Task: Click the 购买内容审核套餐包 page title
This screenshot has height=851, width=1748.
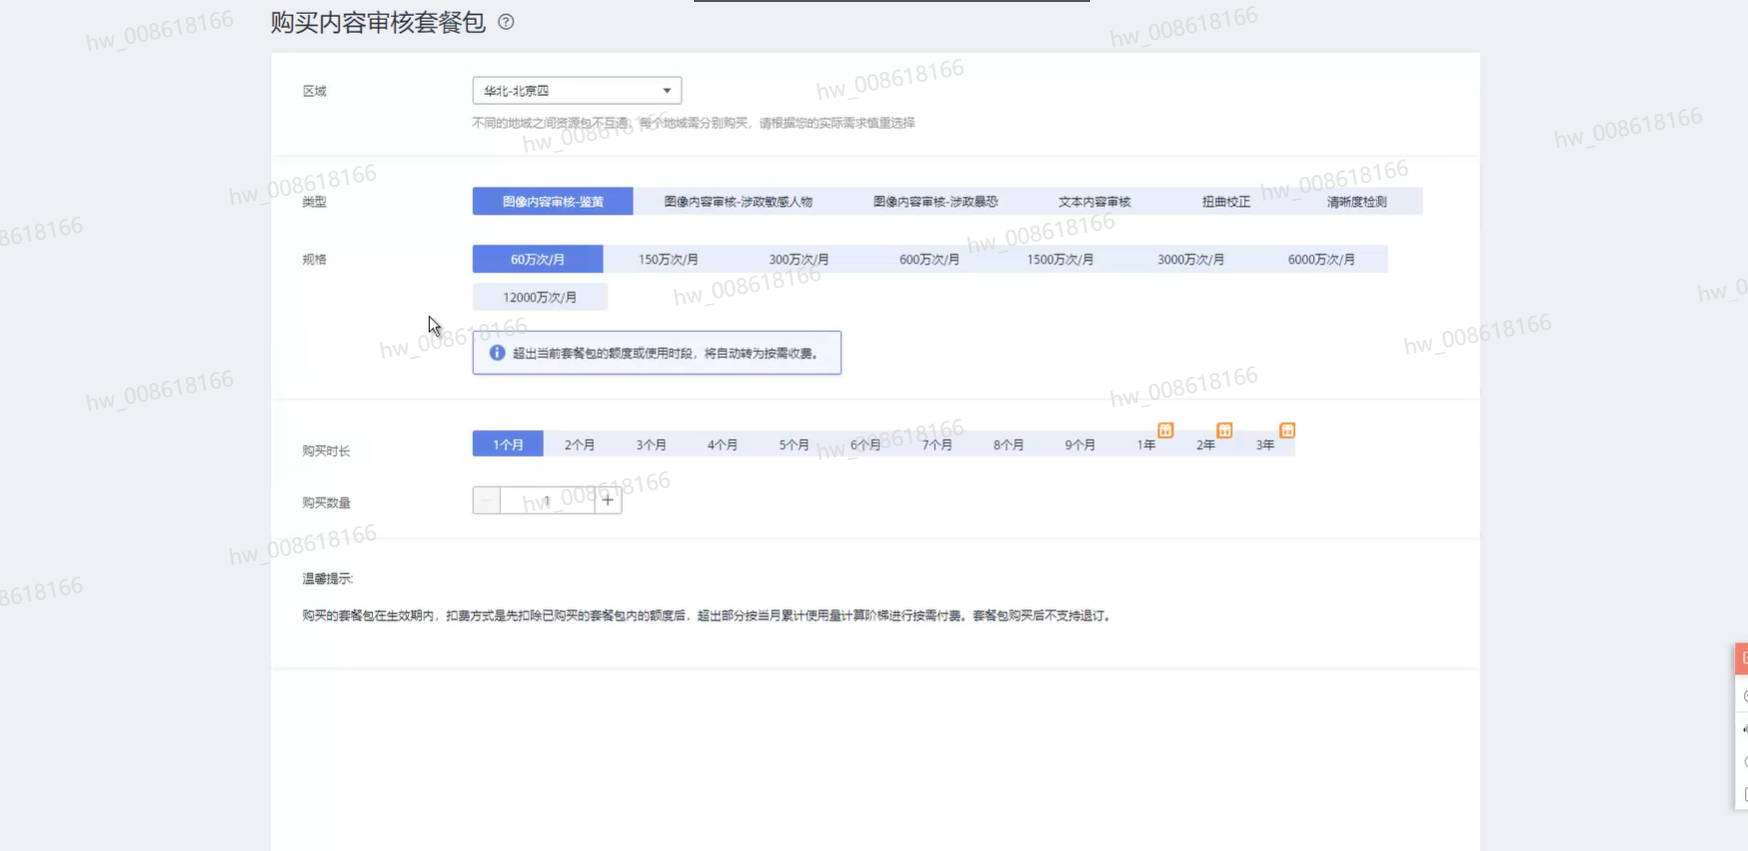Action: [378, 22]
